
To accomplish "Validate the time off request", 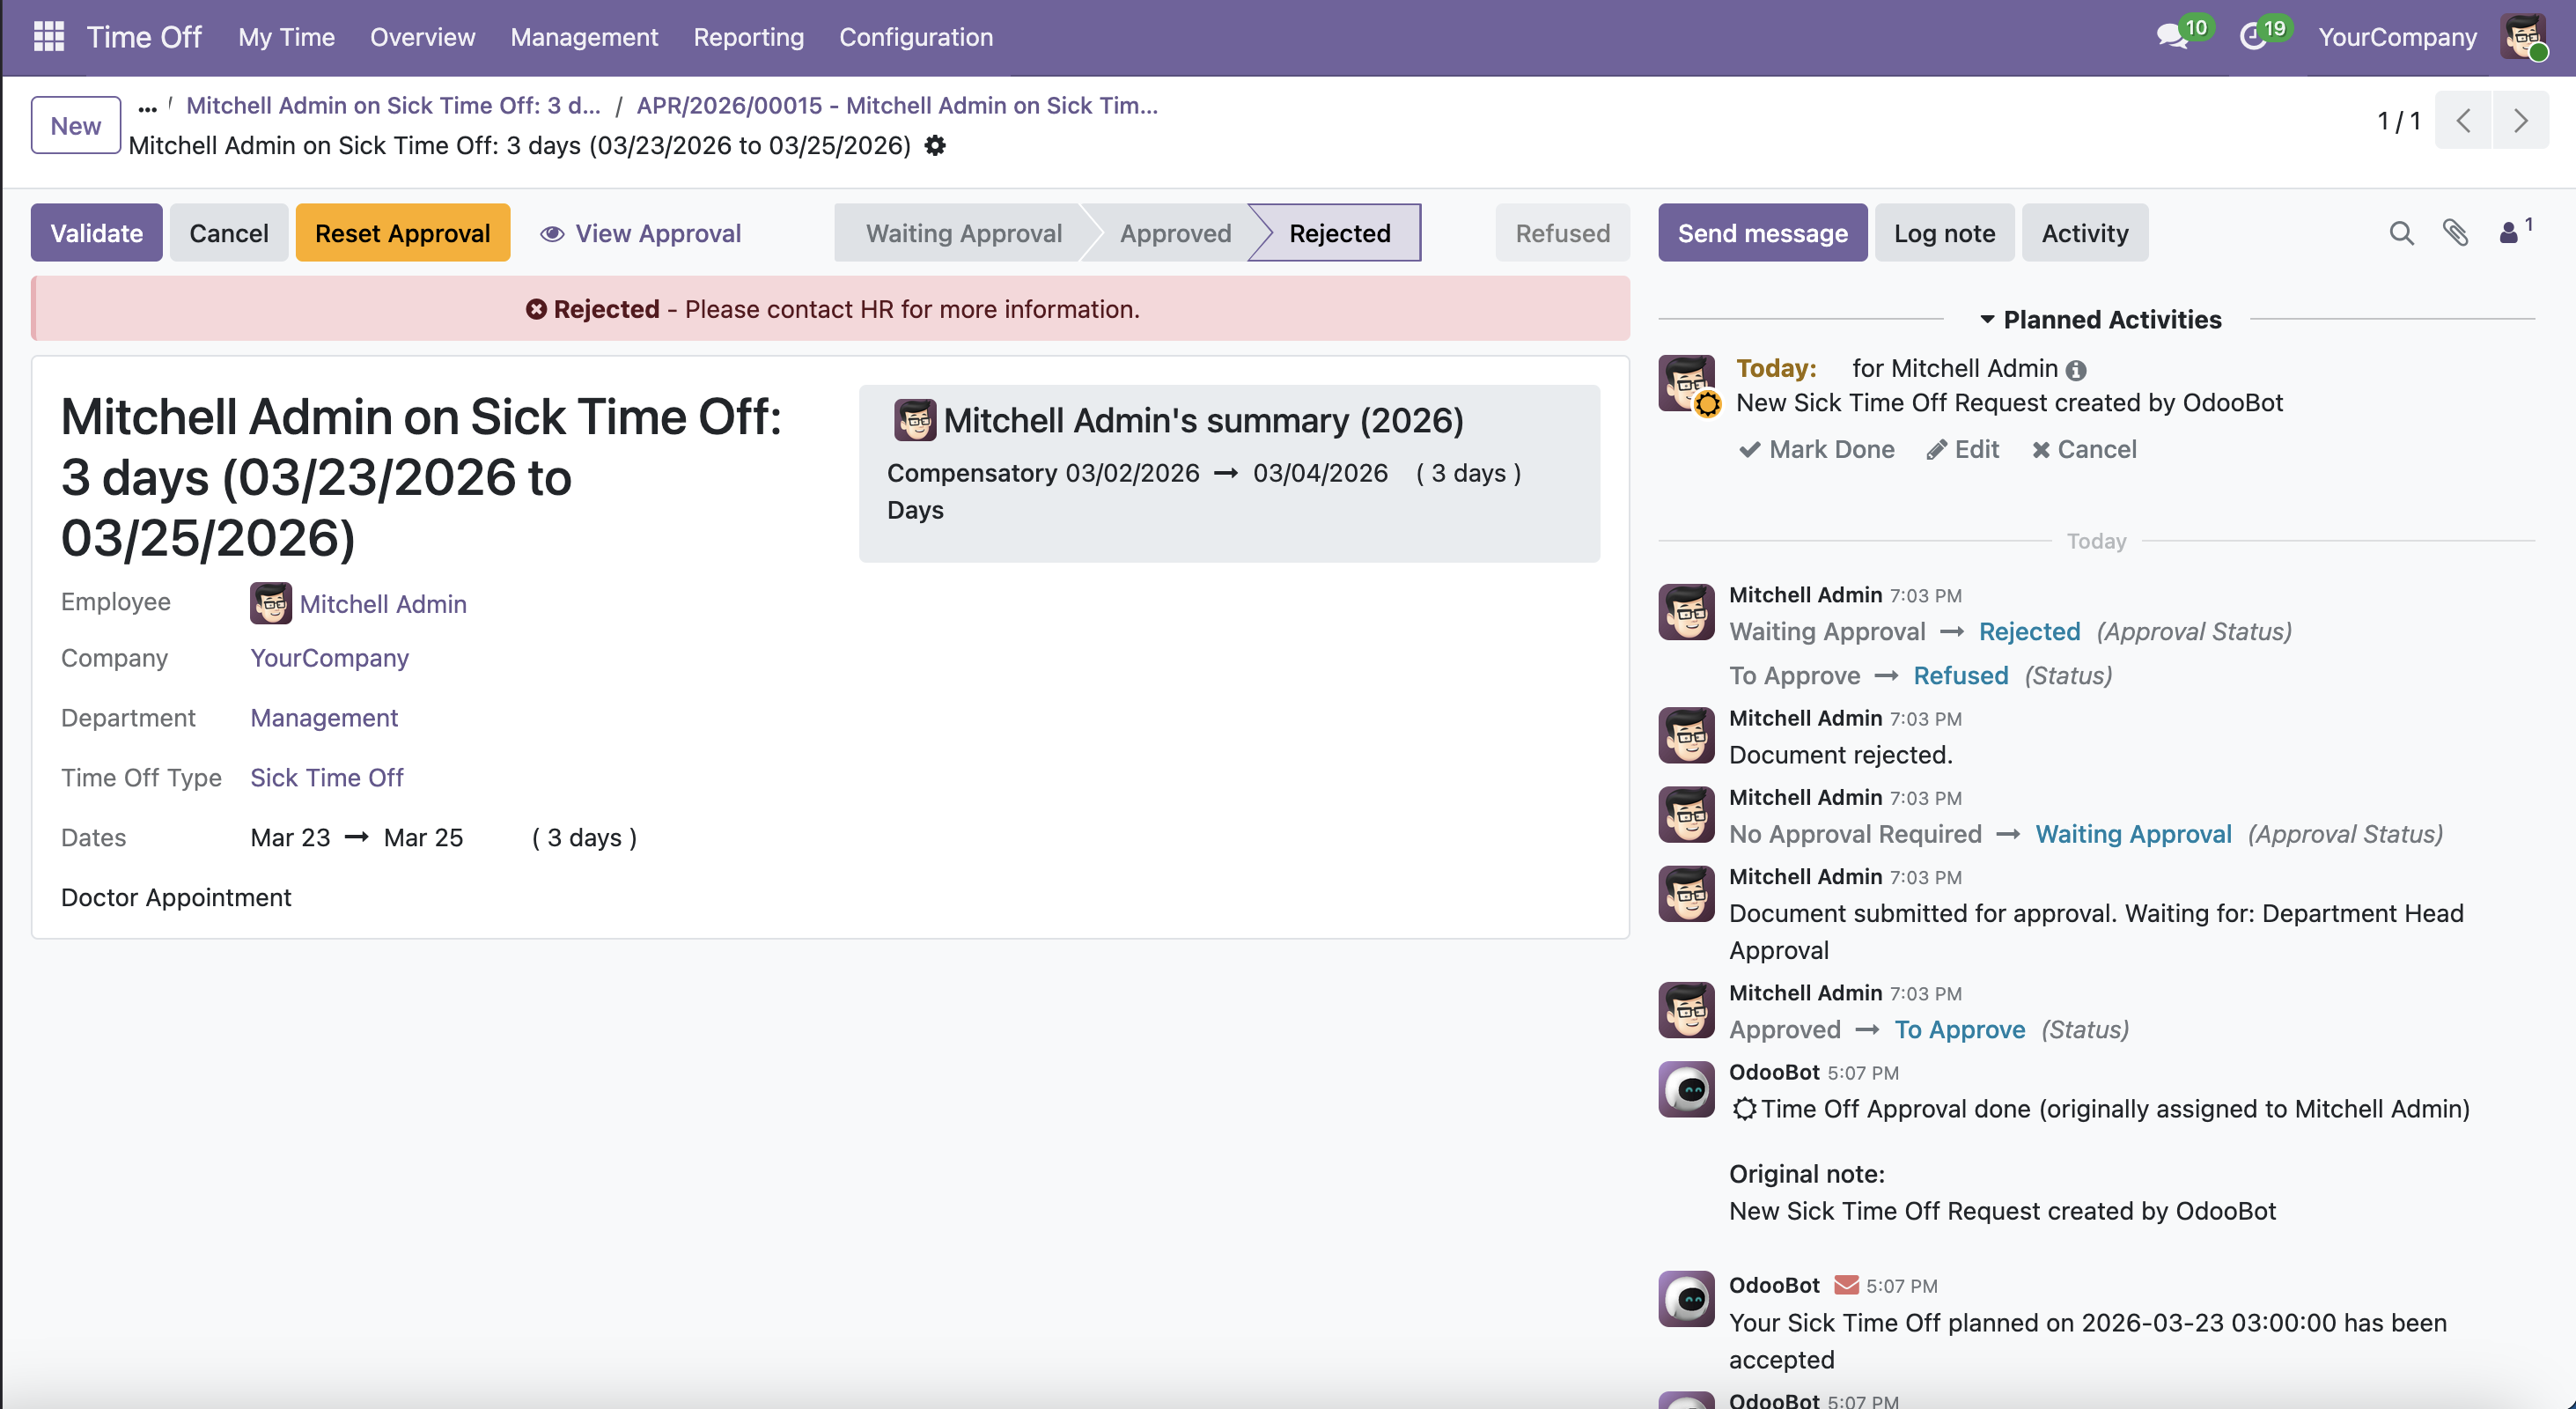I will coord(96,233).
